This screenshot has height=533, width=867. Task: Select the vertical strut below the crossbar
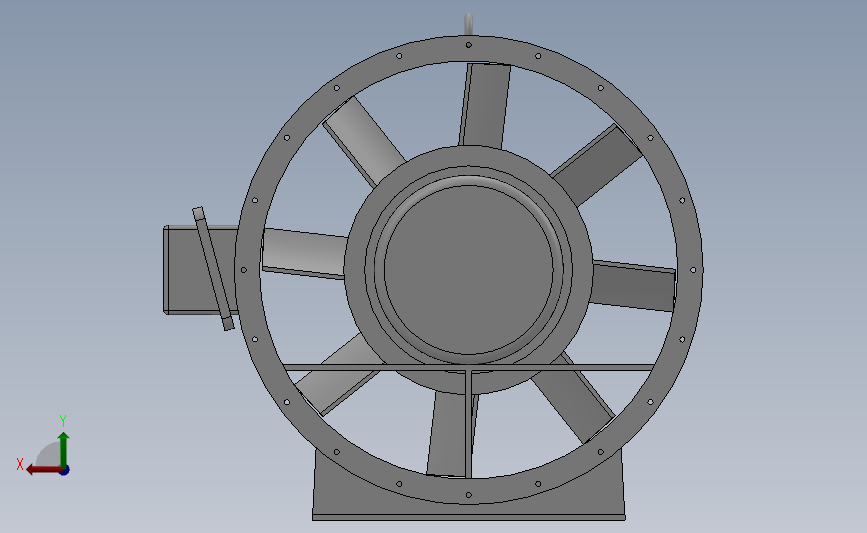click(x=468, y=424)
